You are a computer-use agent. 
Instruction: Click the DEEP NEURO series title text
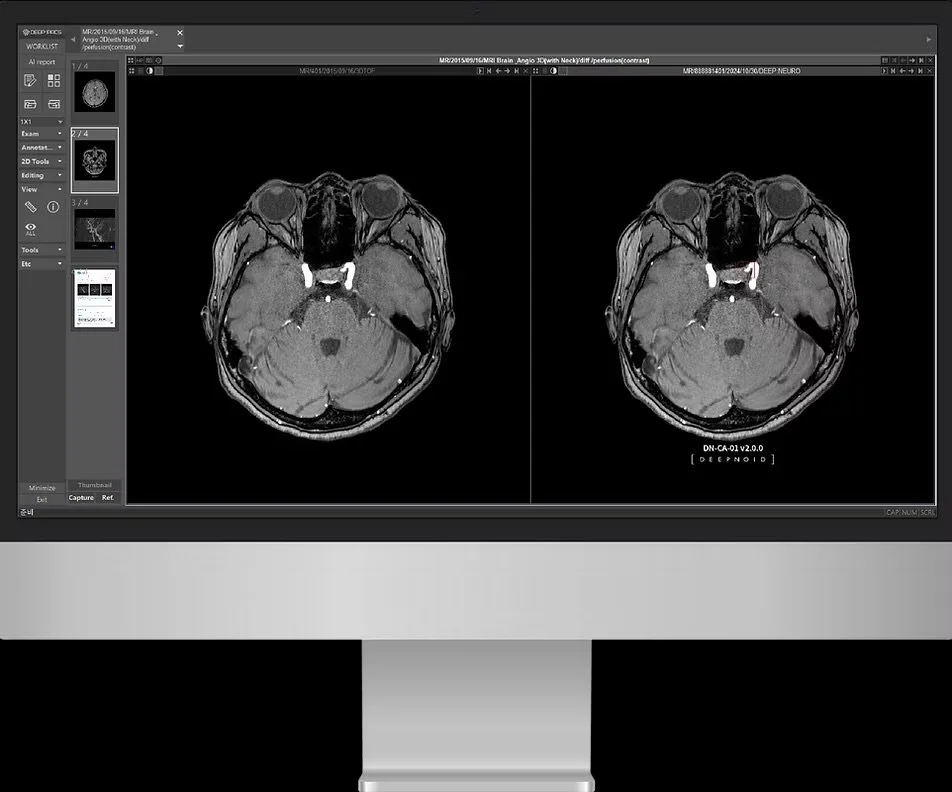[741, 71]
